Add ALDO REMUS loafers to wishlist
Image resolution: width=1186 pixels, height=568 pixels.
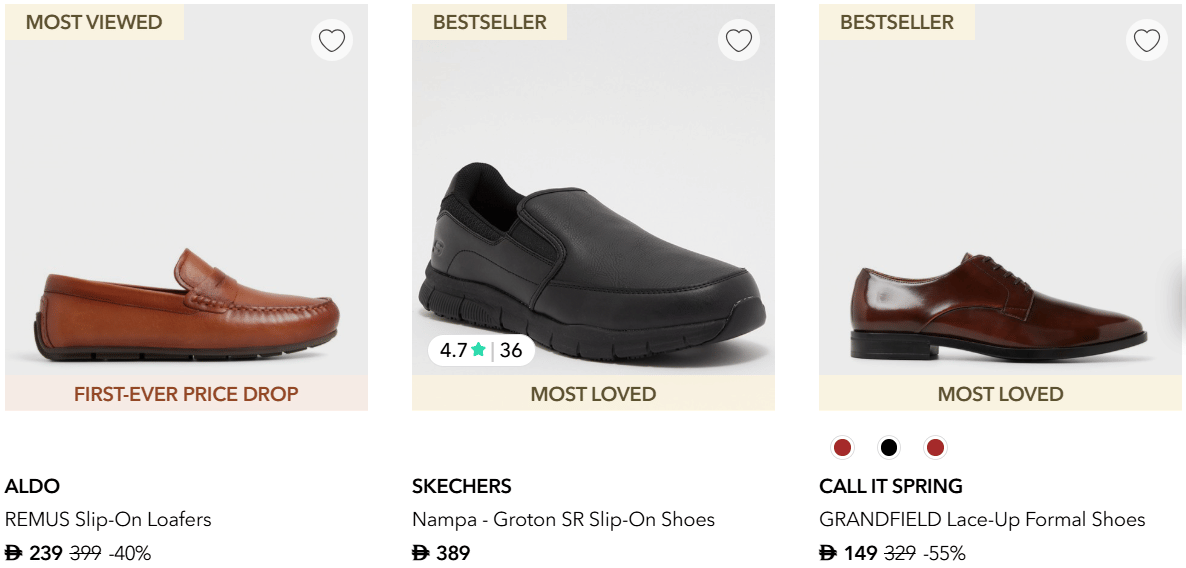tap(331, 41)
